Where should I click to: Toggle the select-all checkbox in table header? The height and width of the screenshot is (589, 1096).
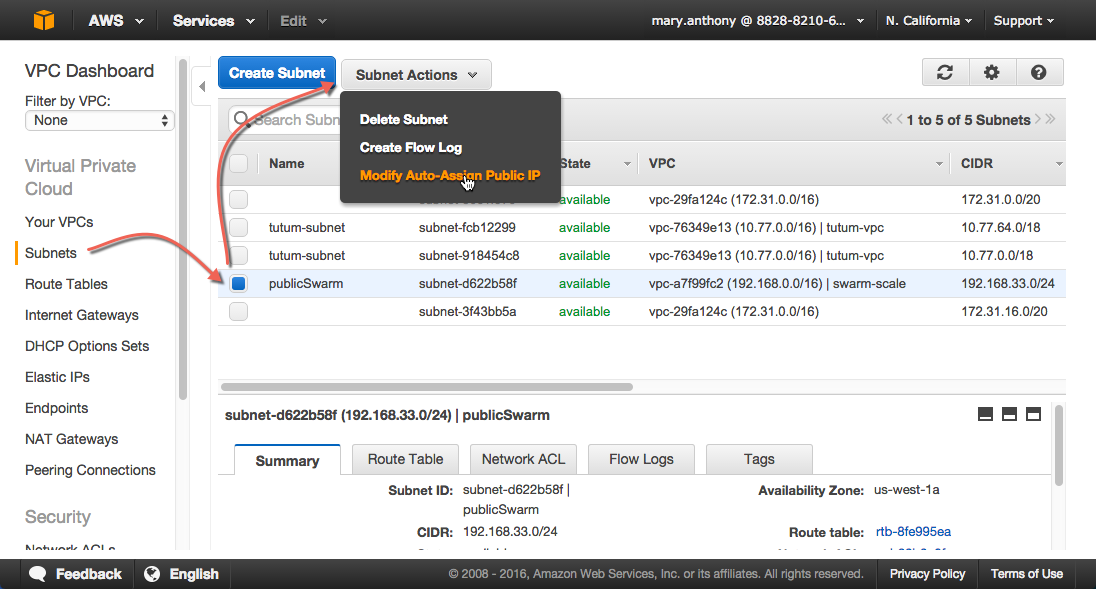click(x=238, y=164)
